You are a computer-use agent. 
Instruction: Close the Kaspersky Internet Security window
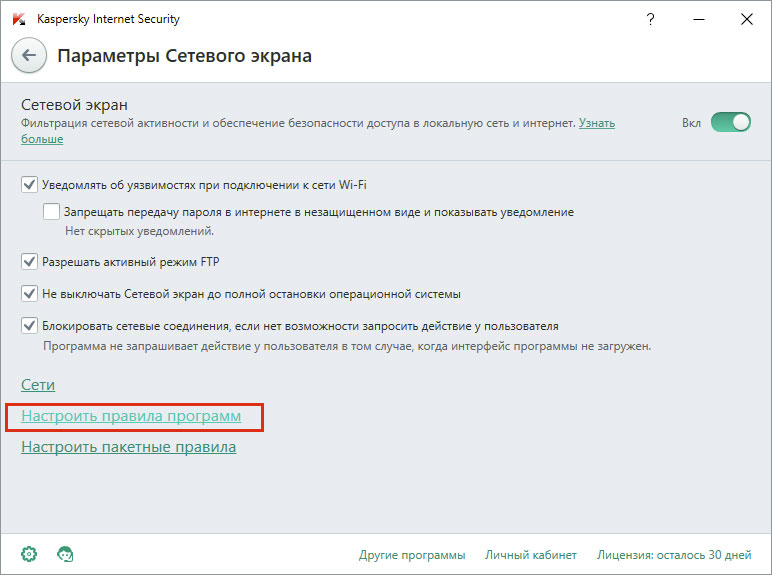coord(746,19)
